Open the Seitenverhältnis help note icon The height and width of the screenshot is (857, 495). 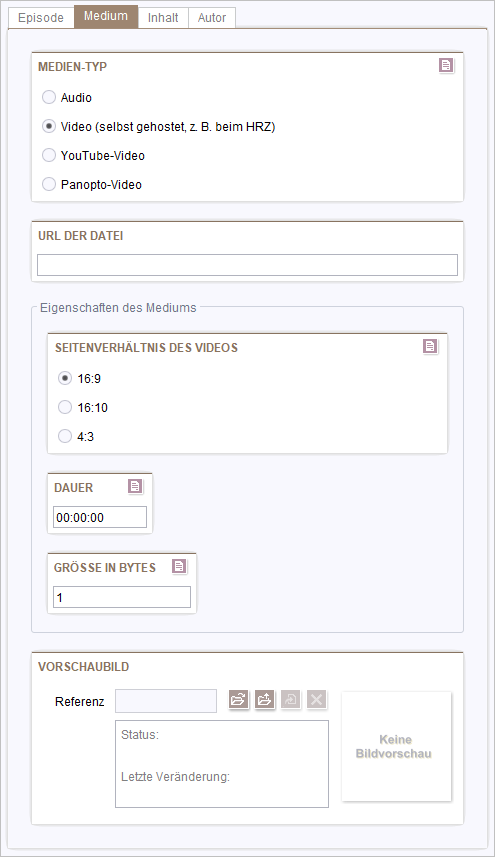(431, 347)
